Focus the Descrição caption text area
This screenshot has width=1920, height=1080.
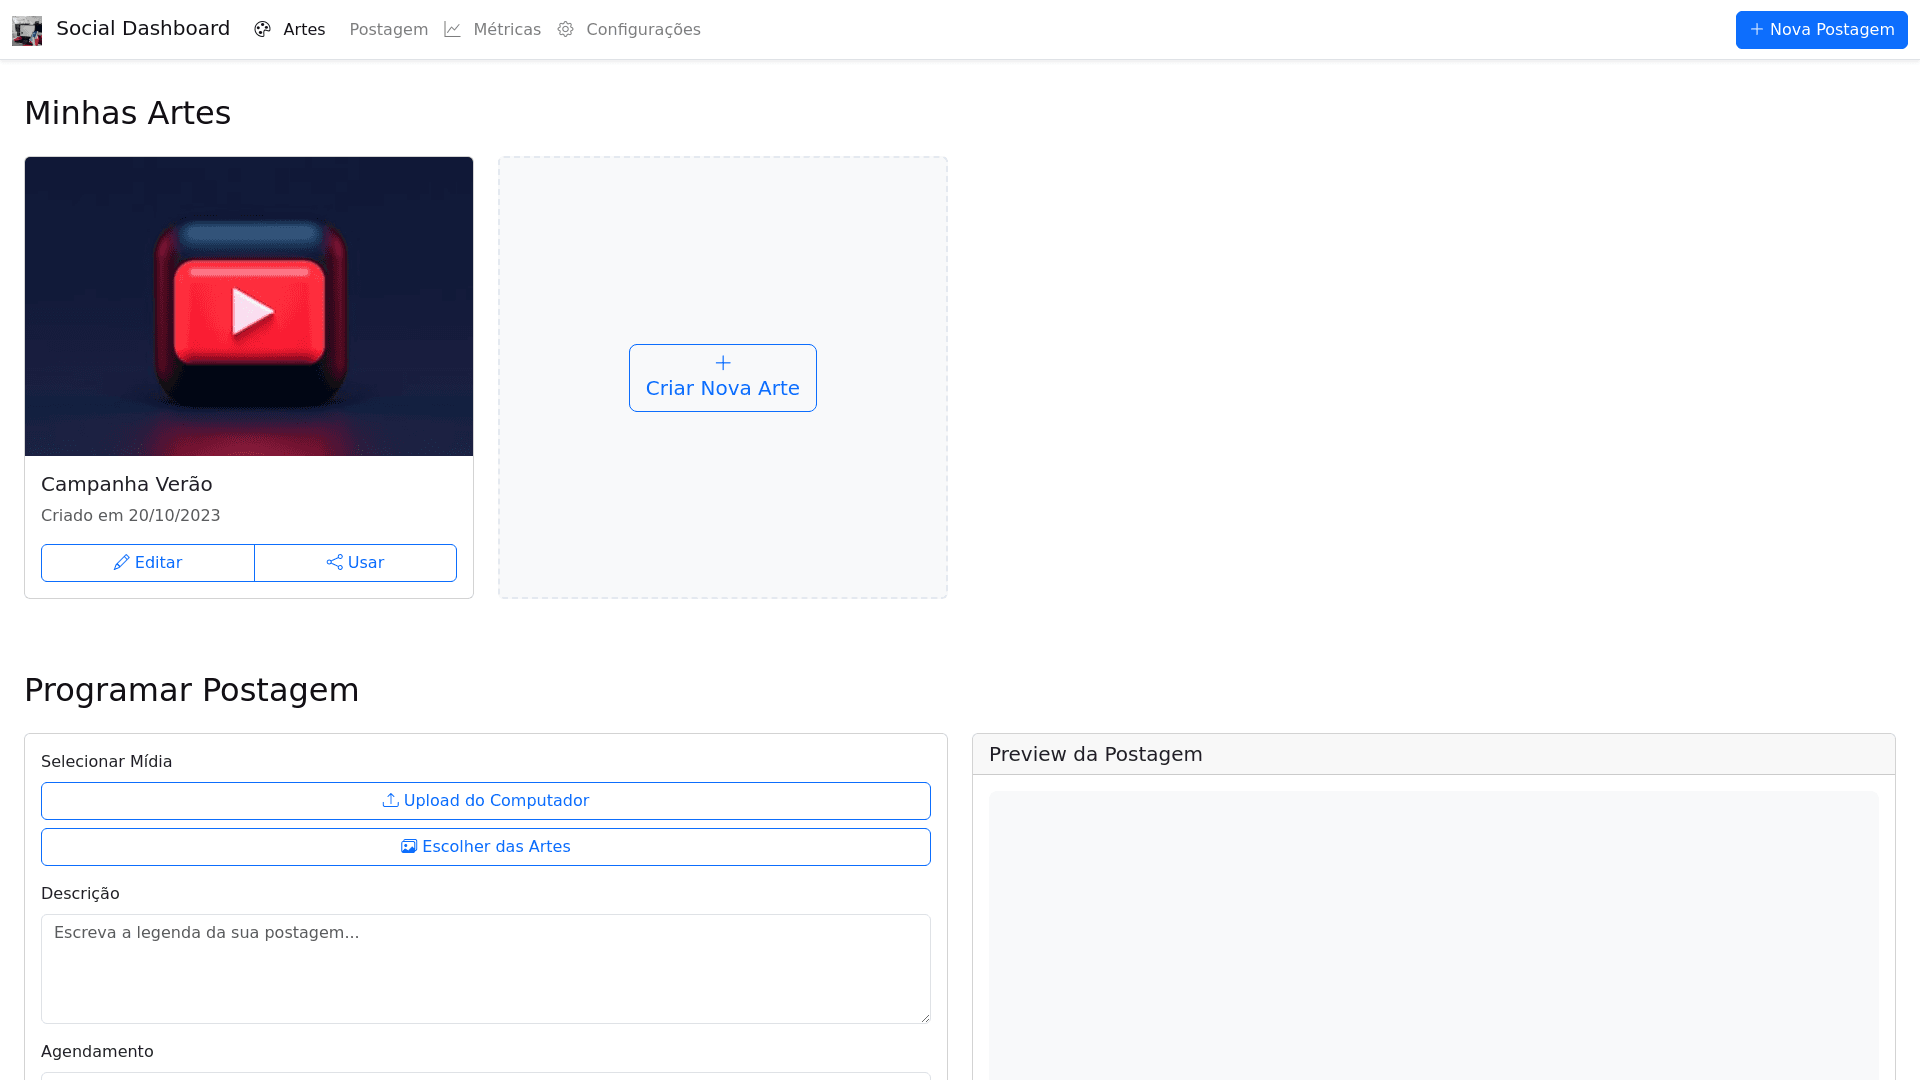coord(486,968)
